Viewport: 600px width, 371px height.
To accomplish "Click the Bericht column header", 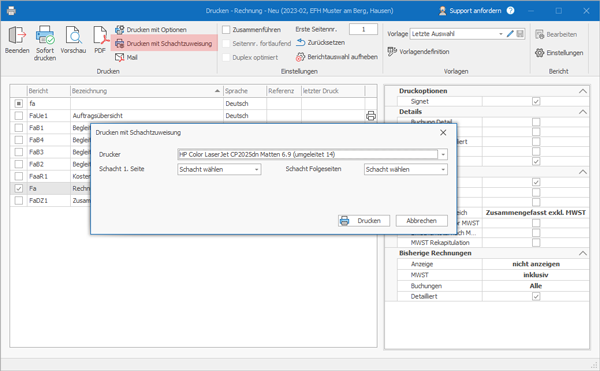I will (x=49, y=91).
